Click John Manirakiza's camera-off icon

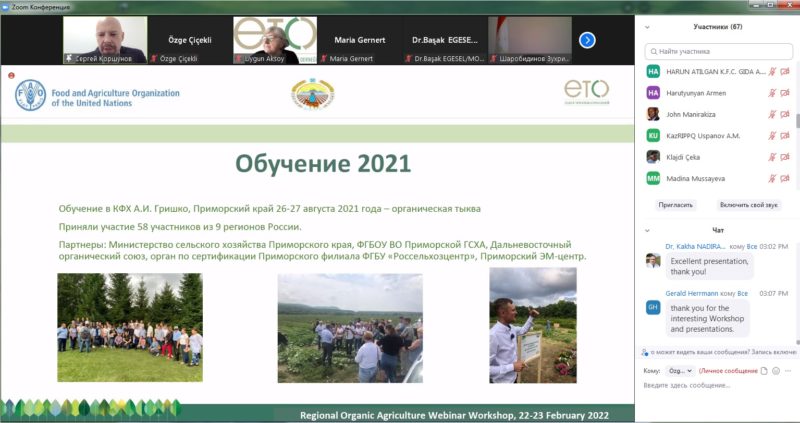pyautogui.click(x=785, y=114)
